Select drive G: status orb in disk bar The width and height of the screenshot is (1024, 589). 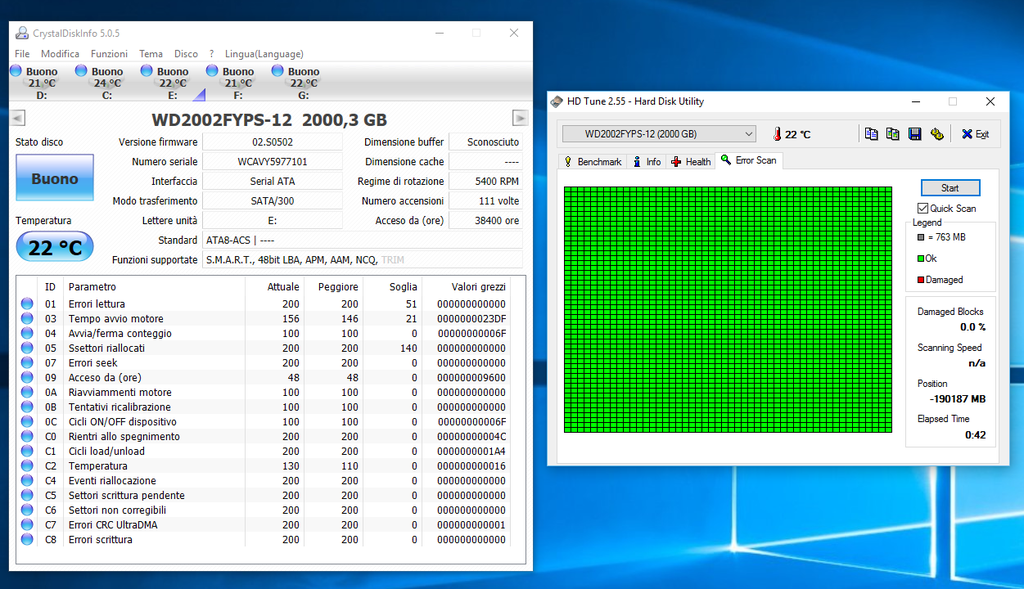[277, 71]
